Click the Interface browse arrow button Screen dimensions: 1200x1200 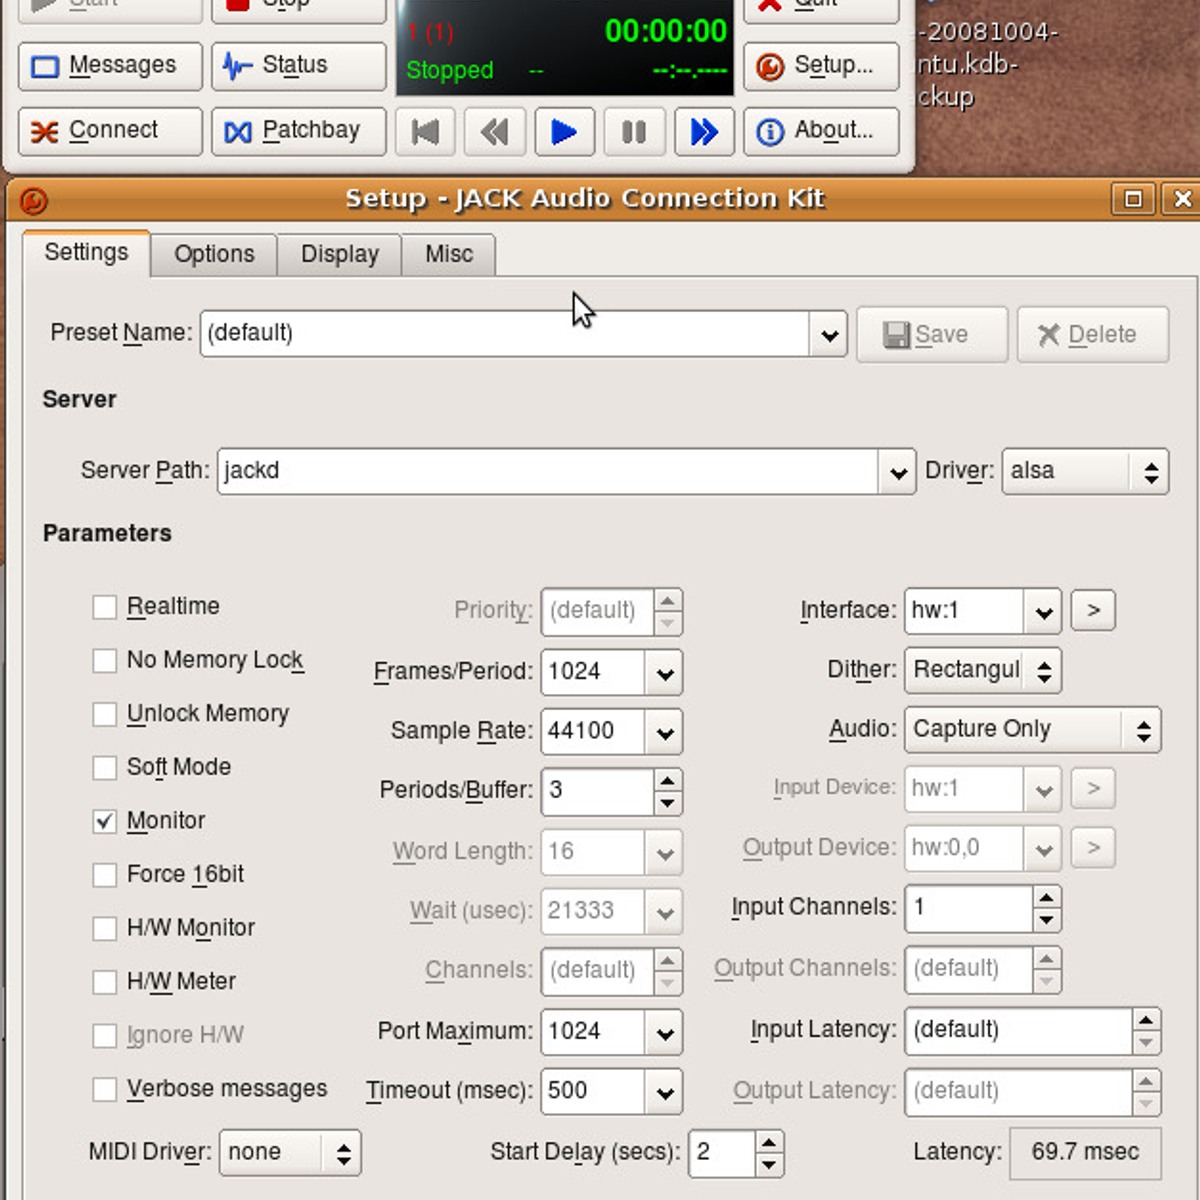1093,610
